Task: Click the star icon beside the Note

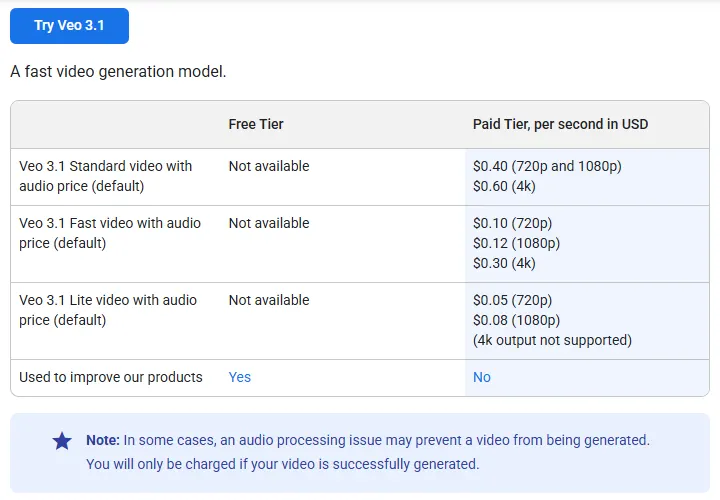Action: 62,441
